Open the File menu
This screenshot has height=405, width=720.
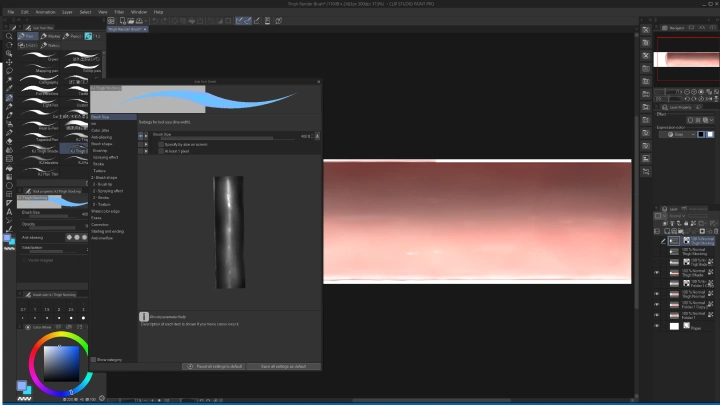[11, 12]
